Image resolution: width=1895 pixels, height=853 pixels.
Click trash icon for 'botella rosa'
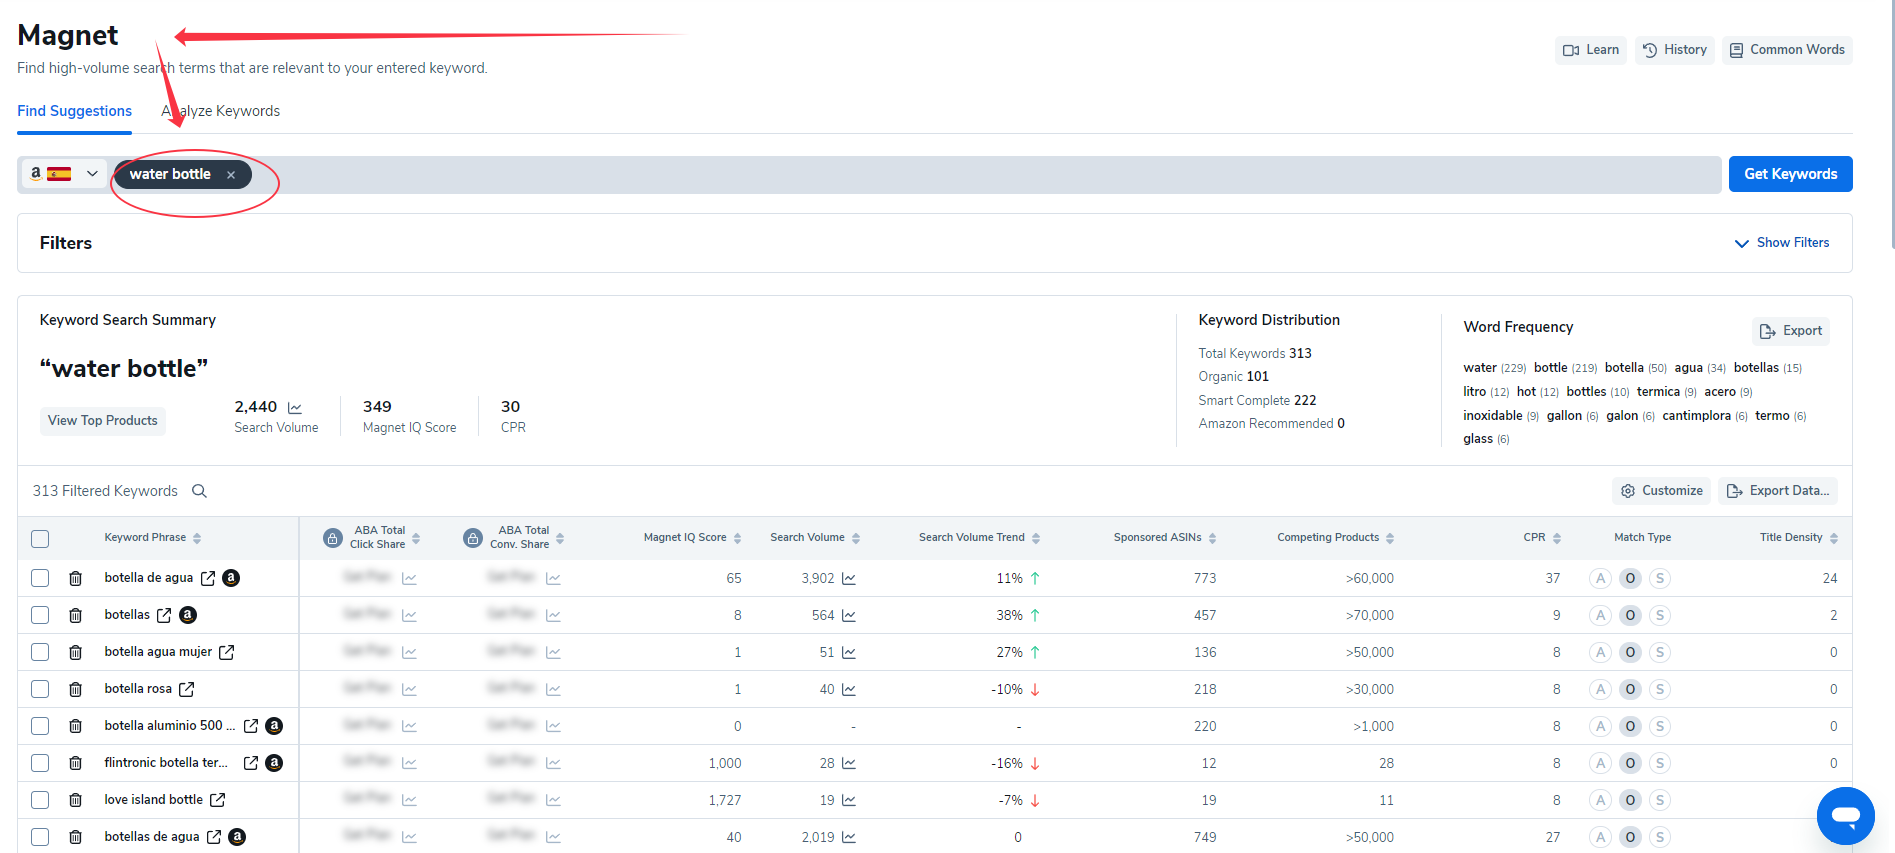[x=75, y=689]
